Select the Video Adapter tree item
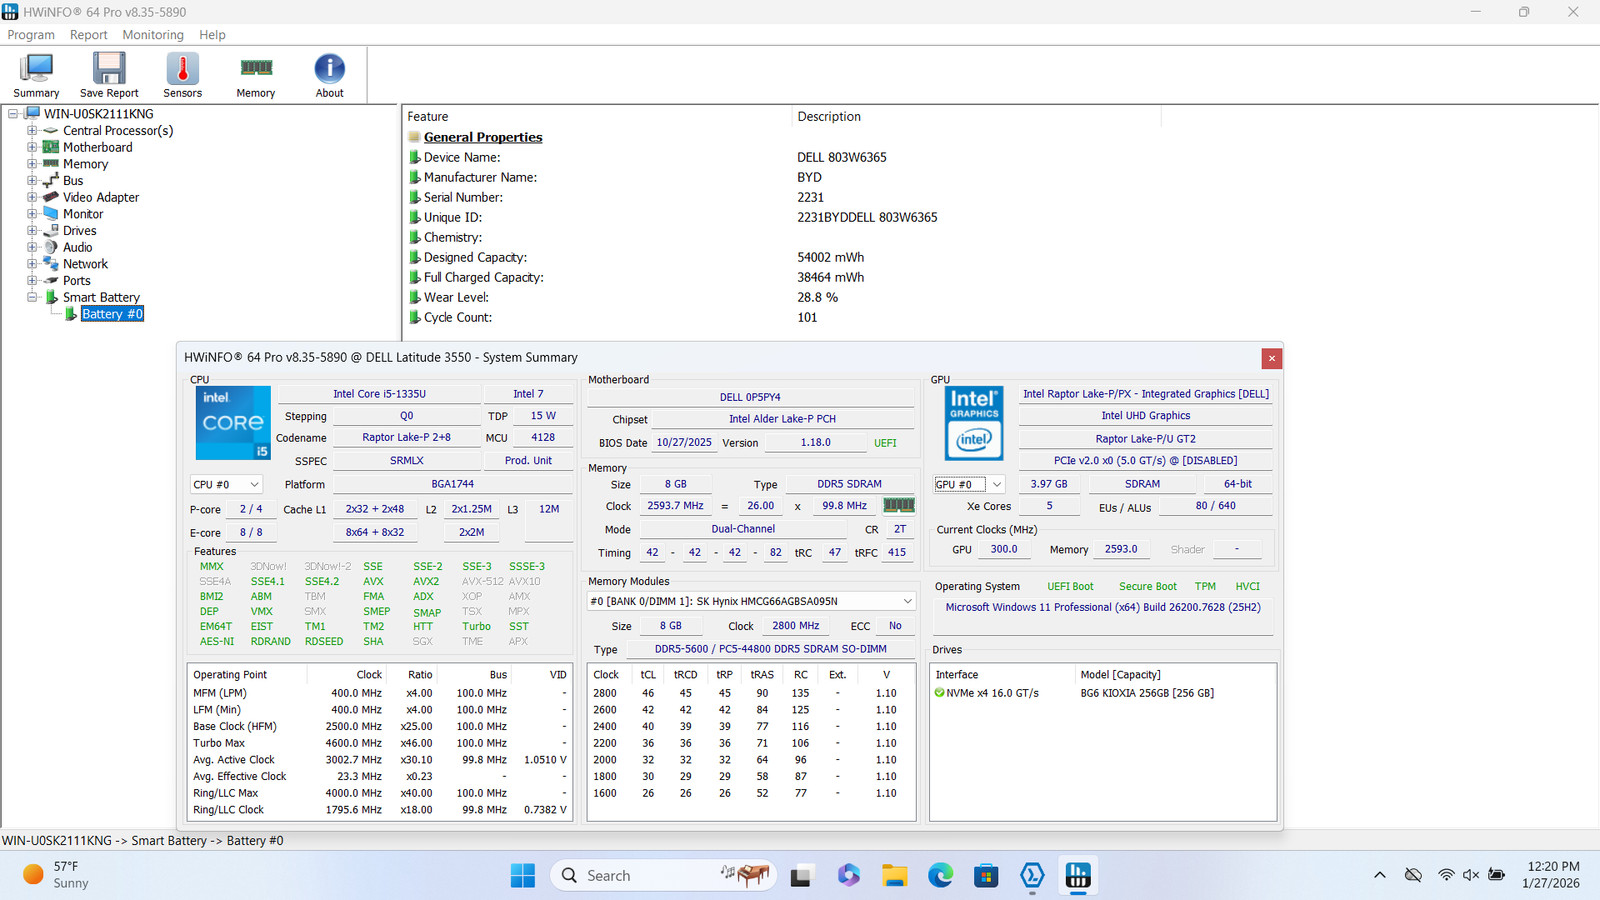The height and width of the screenshot is (900, 1600). point(101,197)
